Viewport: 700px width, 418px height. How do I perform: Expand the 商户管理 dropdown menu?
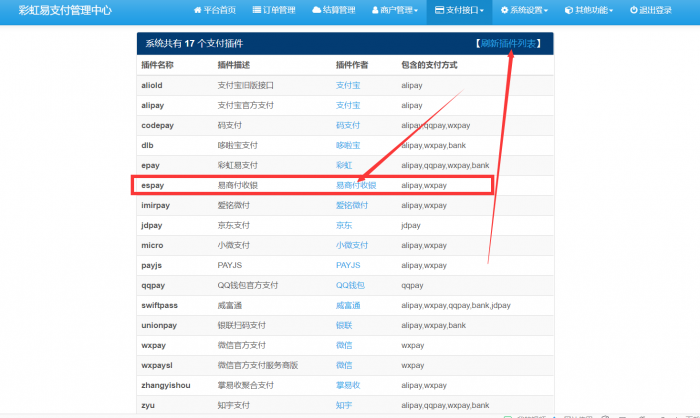(x=393, y=11)
